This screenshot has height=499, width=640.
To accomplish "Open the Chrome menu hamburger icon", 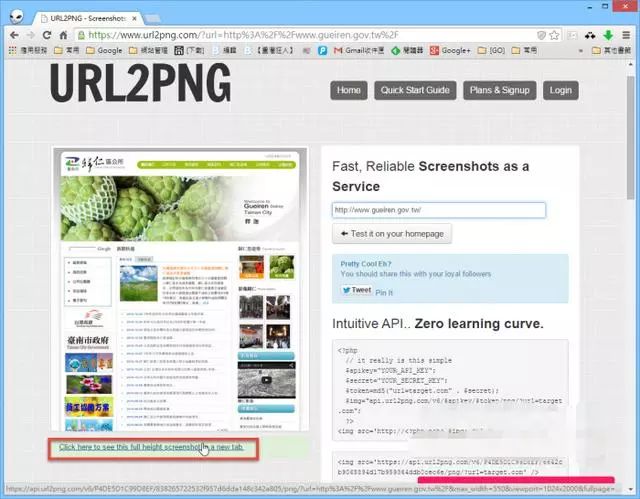I will pyautogui.click(x=627, y=33).
